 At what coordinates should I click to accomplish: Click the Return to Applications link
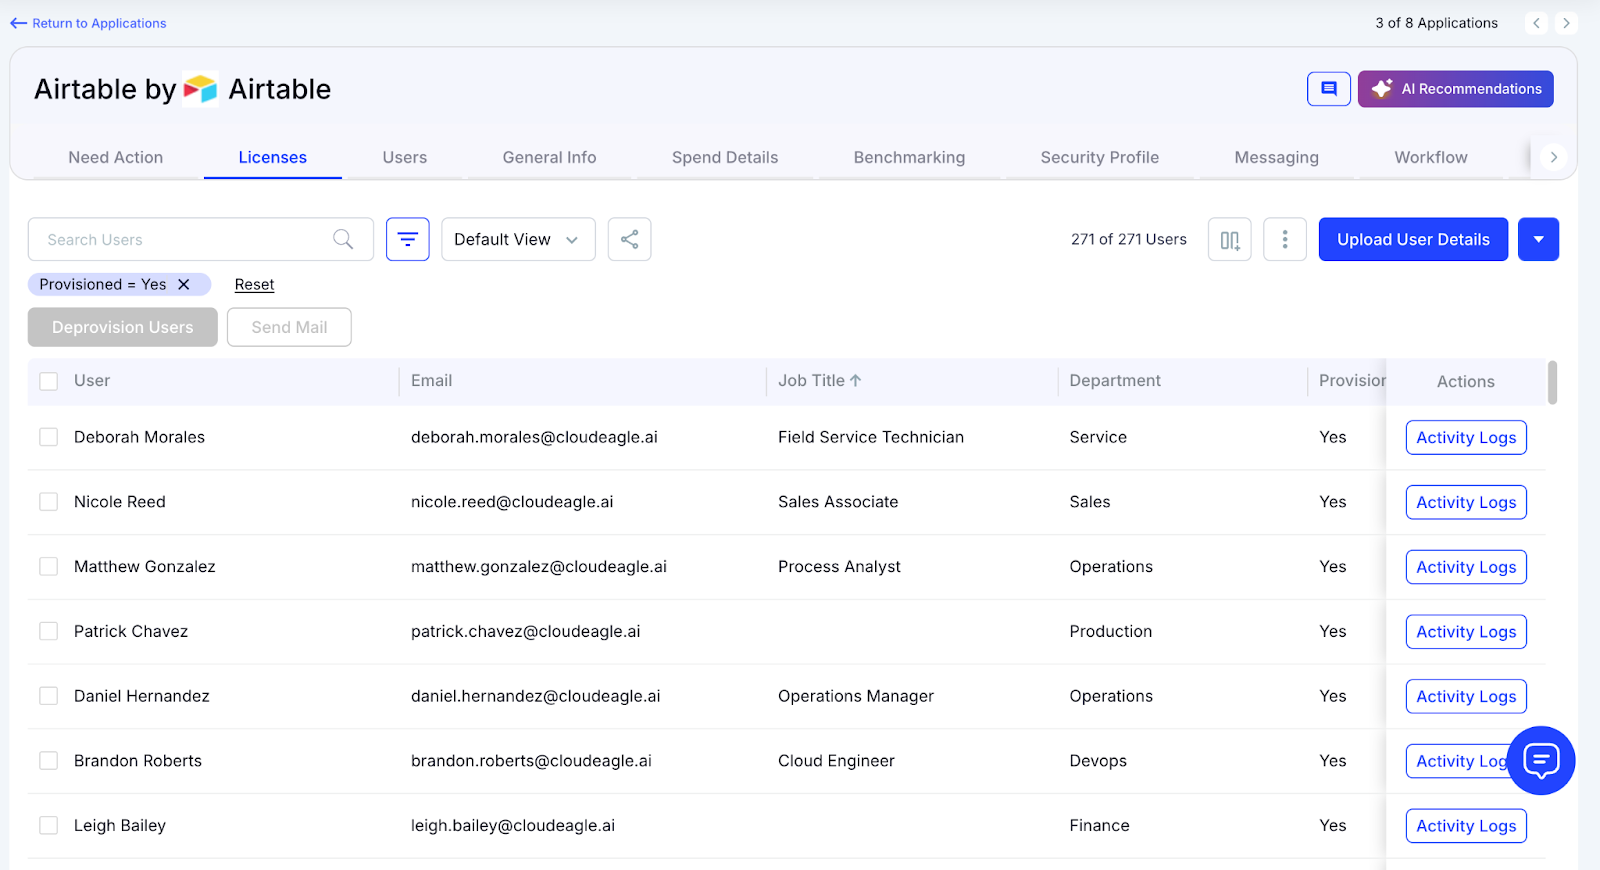click(x=88, y=23)
